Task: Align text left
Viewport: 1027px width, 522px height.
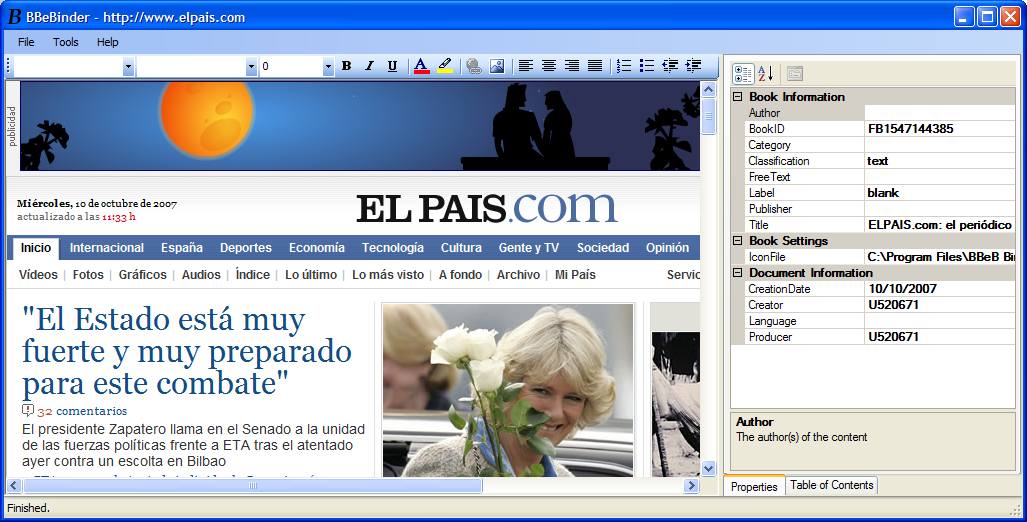Action: point(526,65)
